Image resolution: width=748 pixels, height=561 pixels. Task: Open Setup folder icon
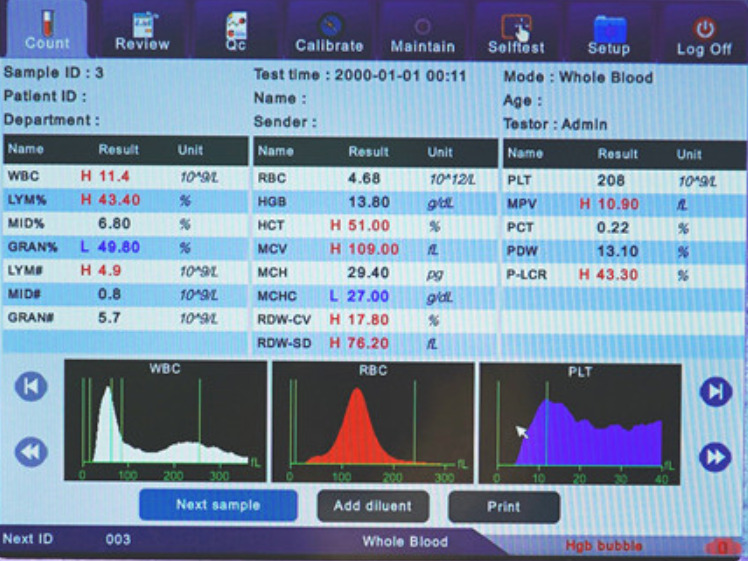tap(608, 31)
